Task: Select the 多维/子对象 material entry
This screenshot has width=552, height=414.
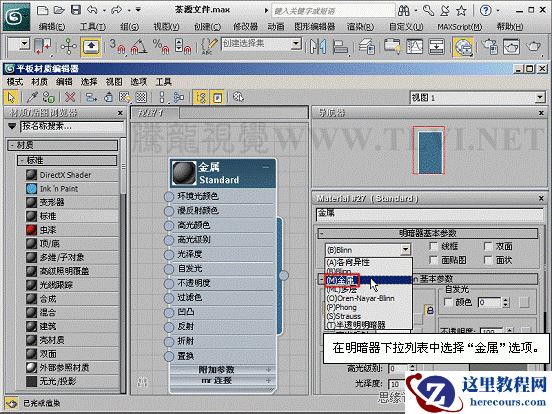Action: [72, 257]
